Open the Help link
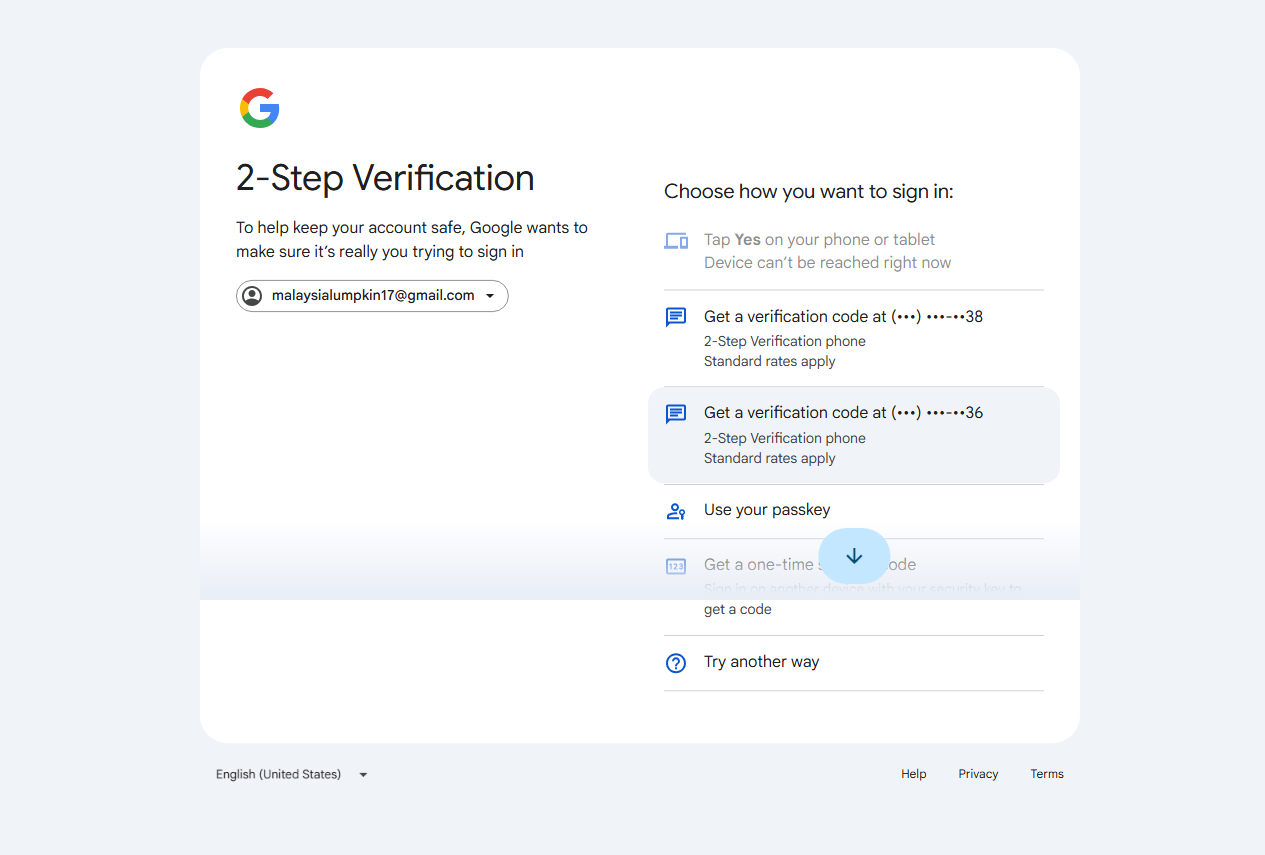 (914, 774)
